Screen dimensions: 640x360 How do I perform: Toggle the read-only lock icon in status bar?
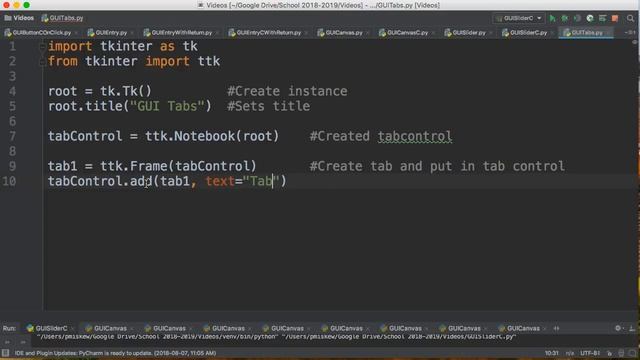(x=609, y=353)
